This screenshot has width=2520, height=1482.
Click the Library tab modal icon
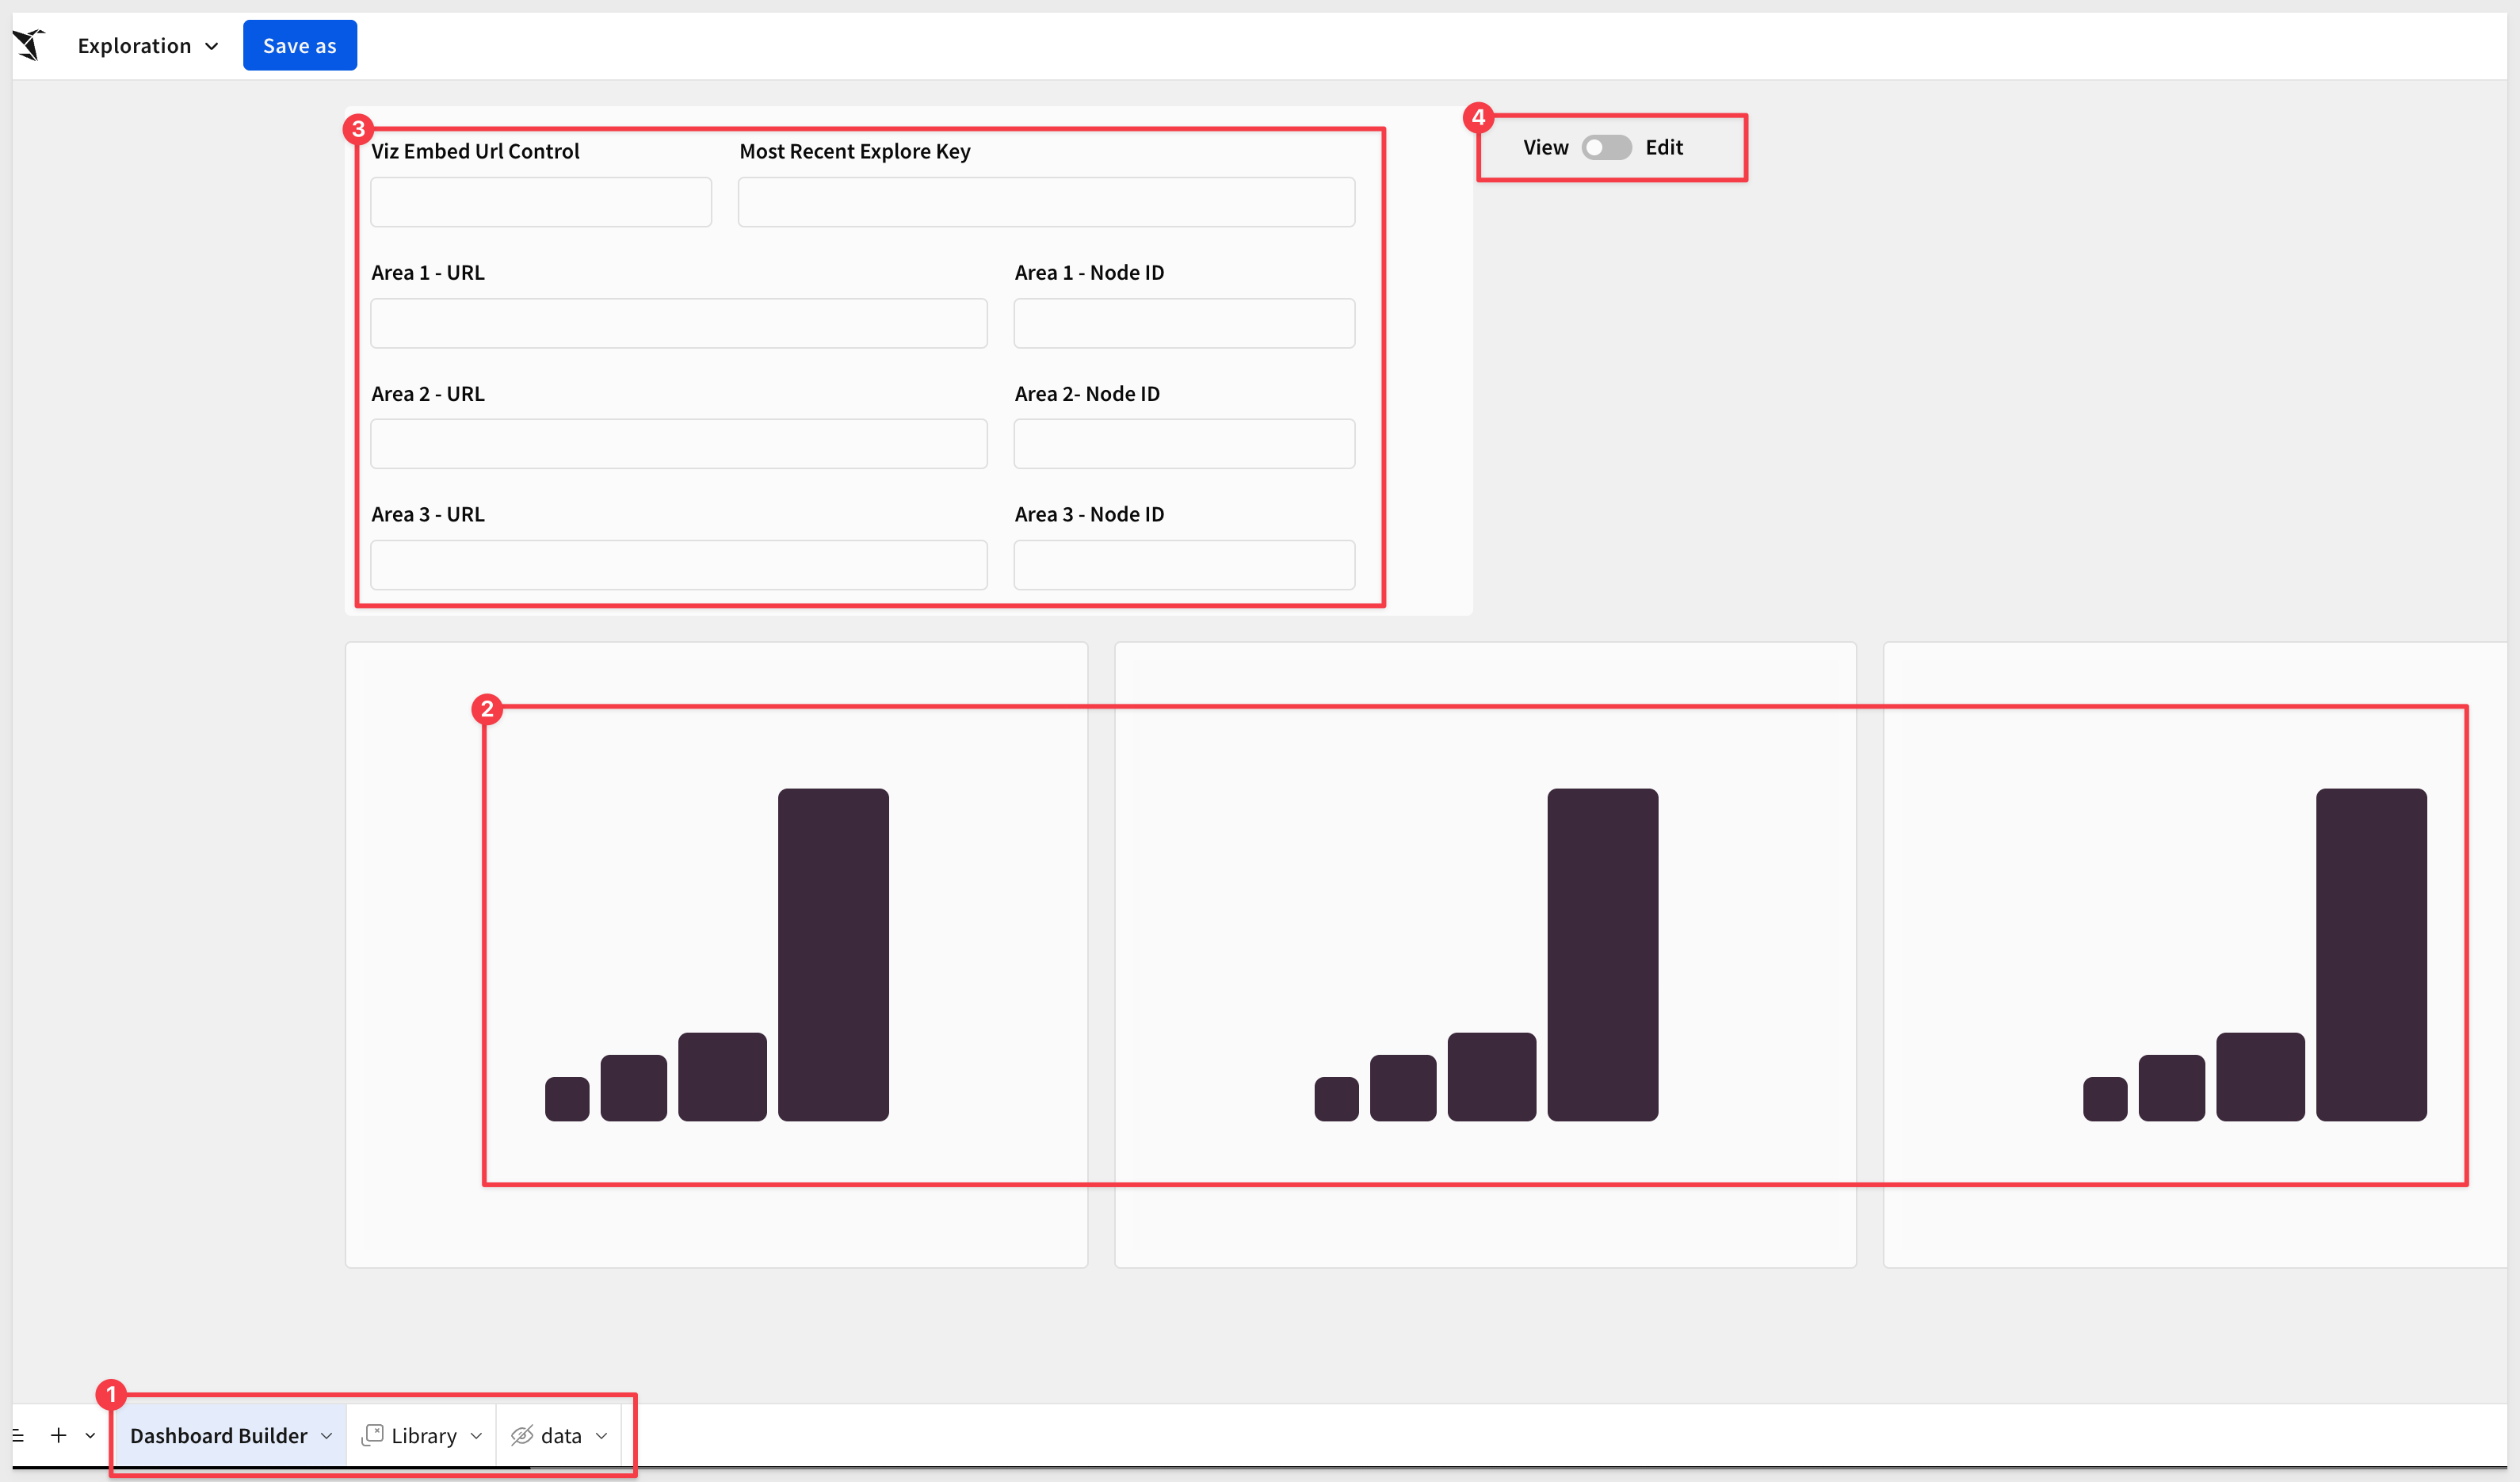(x=372, y=1435)
